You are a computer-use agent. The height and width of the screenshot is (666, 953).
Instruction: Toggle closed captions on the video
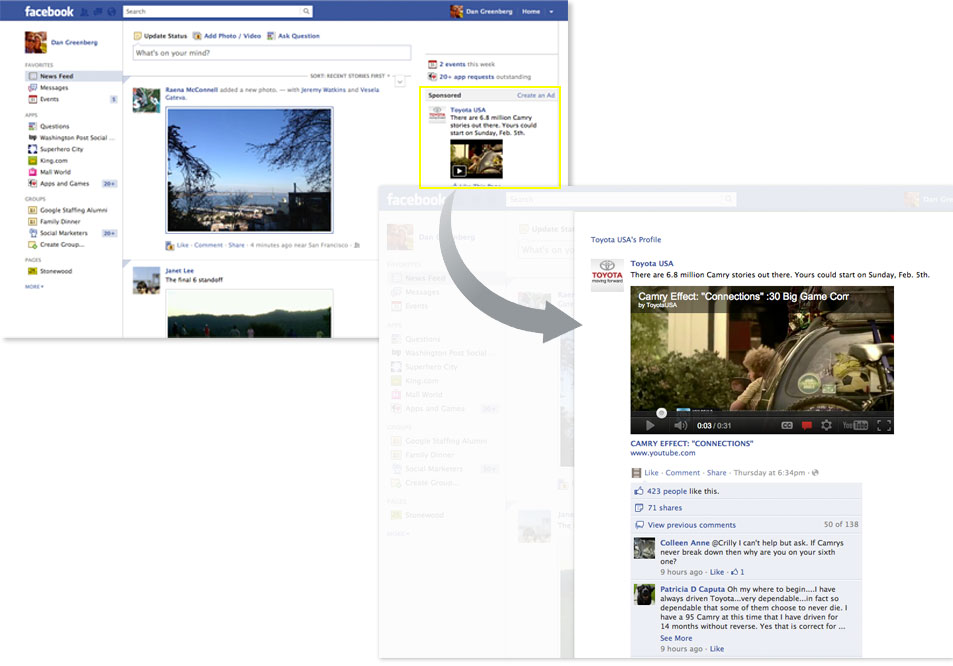[787, 425]
